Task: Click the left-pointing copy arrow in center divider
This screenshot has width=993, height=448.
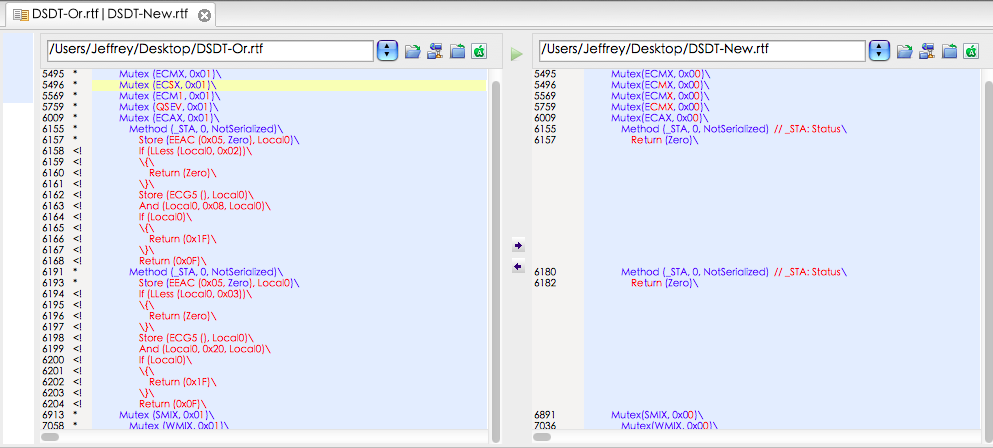Action: [x=517, y=266]
